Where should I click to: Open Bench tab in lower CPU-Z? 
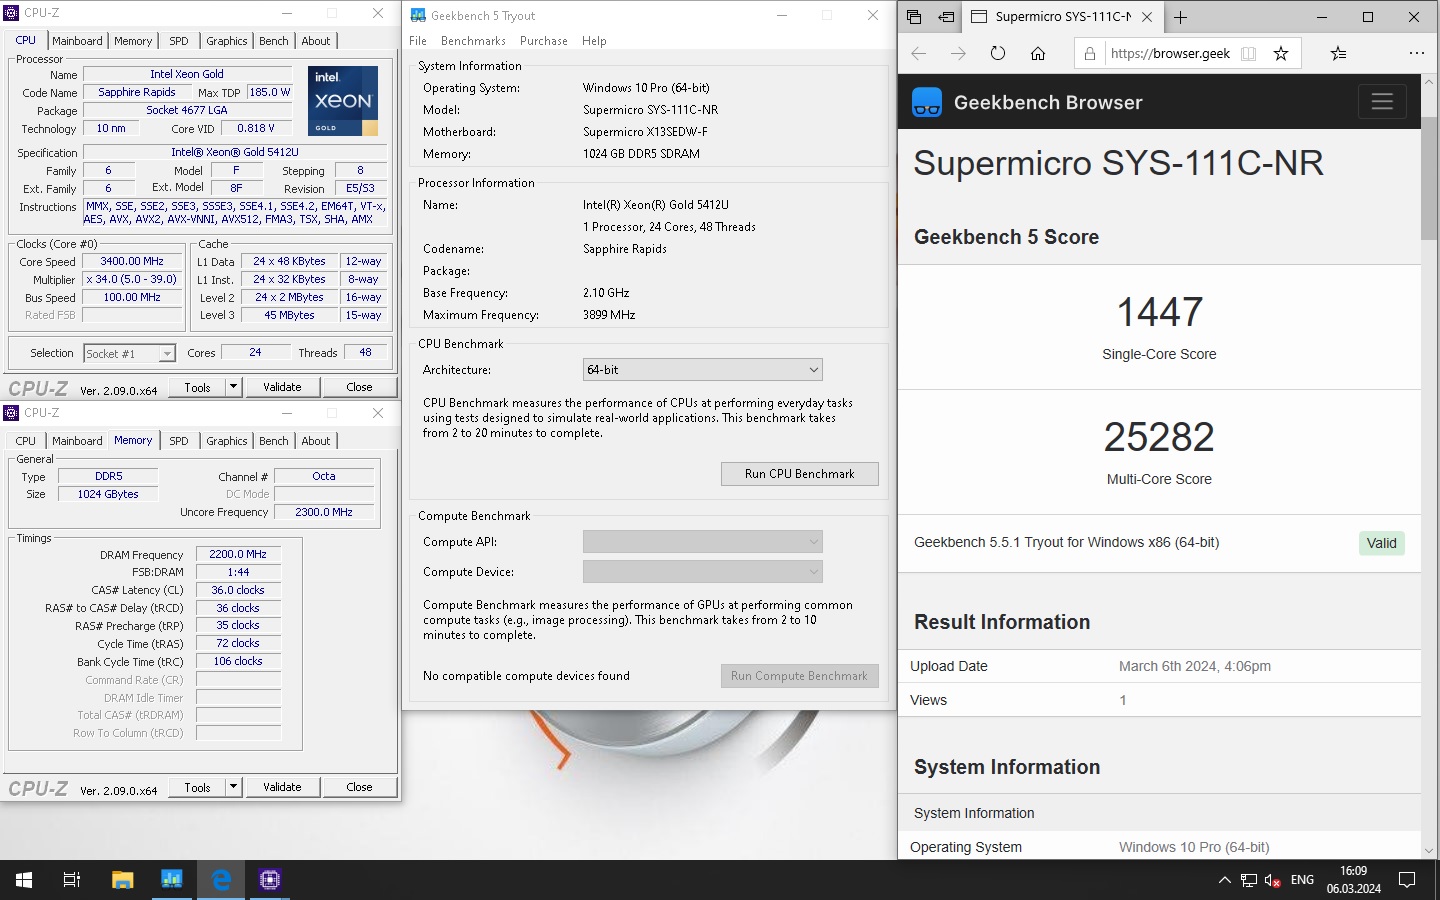tap(274, 441)
